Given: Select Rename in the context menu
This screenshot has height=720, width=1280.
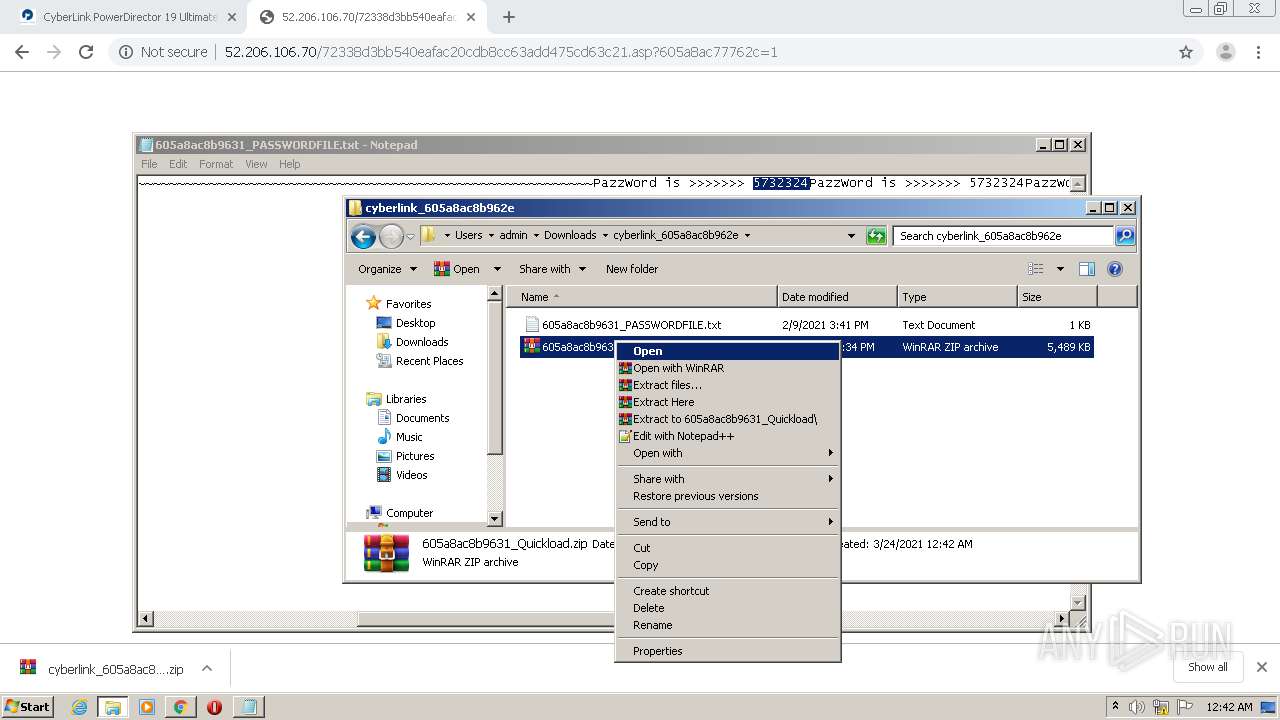Looking at the screenshot, I should [727, 625].
